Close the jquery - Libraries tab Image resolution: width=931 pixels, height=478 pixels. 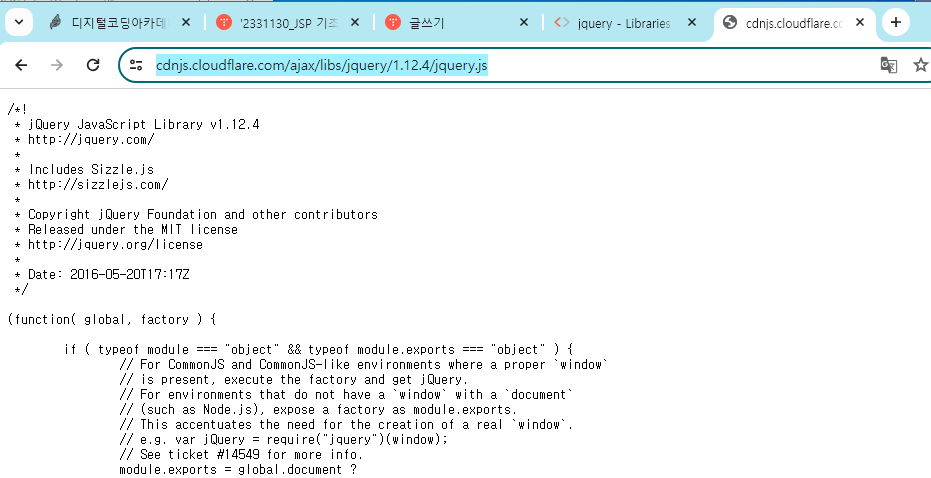point(692,23)
